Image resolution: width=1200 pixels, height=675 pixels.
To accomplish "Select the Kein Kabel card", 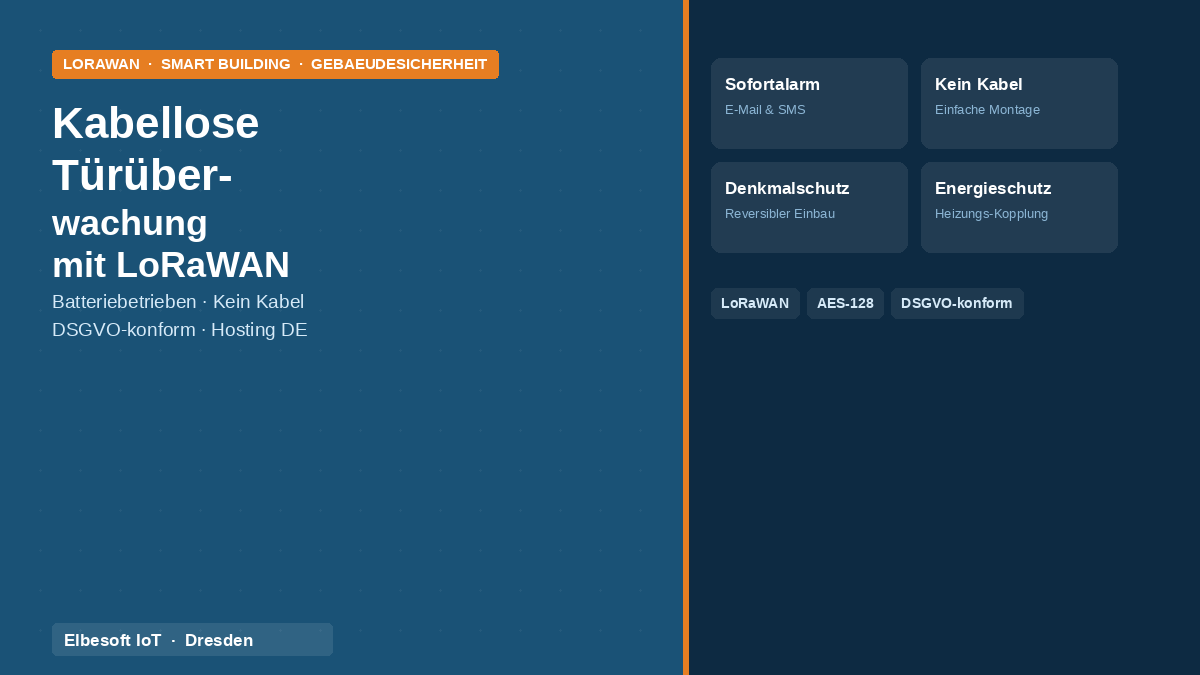I will (x=1019, y=103).
